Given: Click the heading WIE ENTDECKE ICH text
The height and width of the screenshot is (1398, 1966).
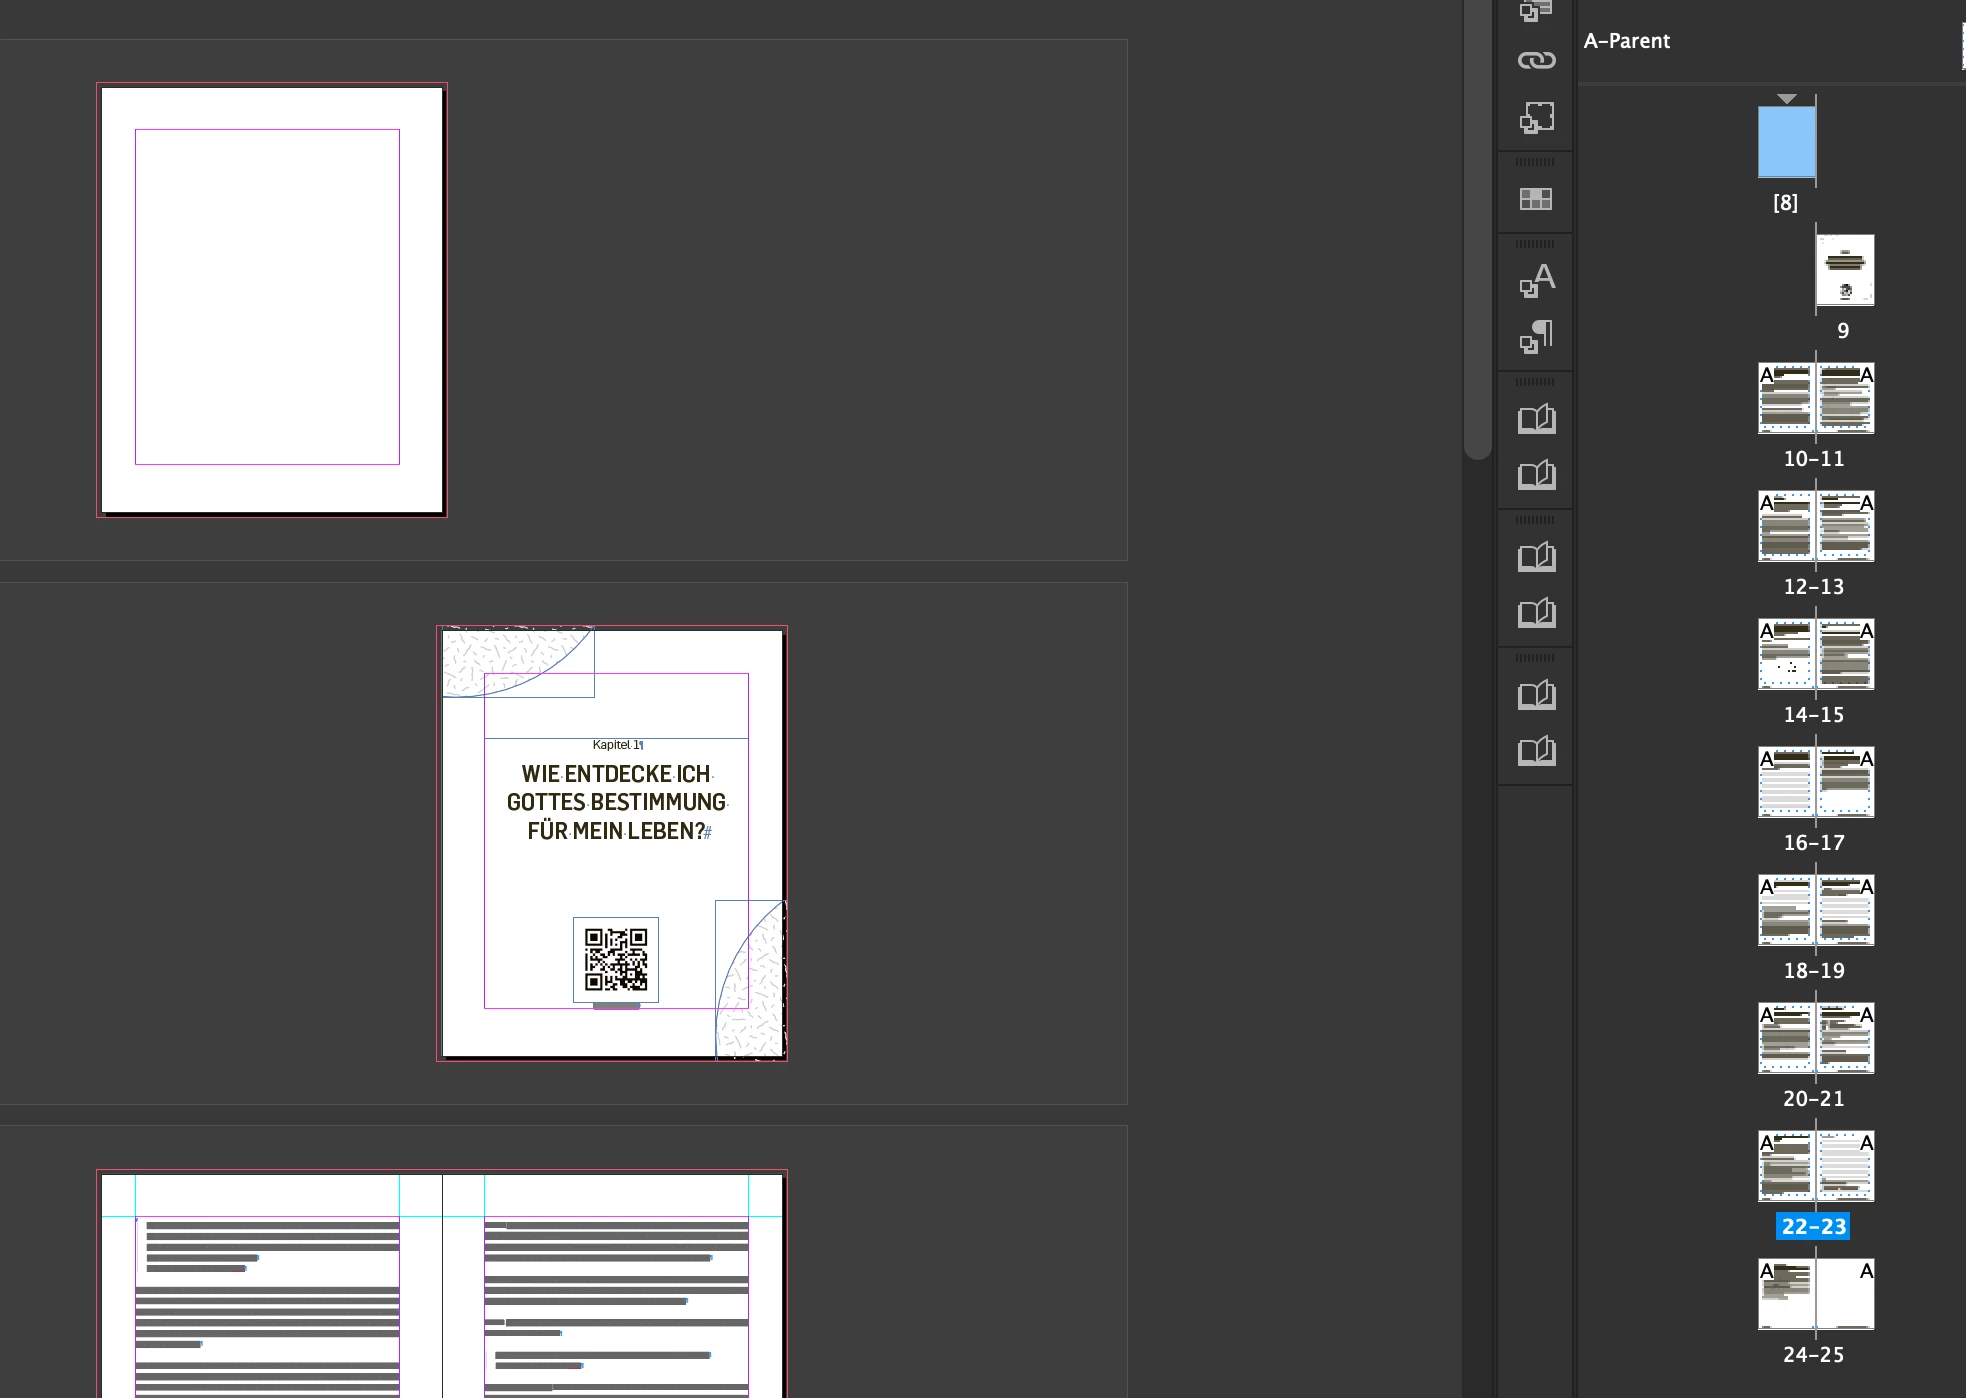Looking at the screenshot, I should click(616, 775).
